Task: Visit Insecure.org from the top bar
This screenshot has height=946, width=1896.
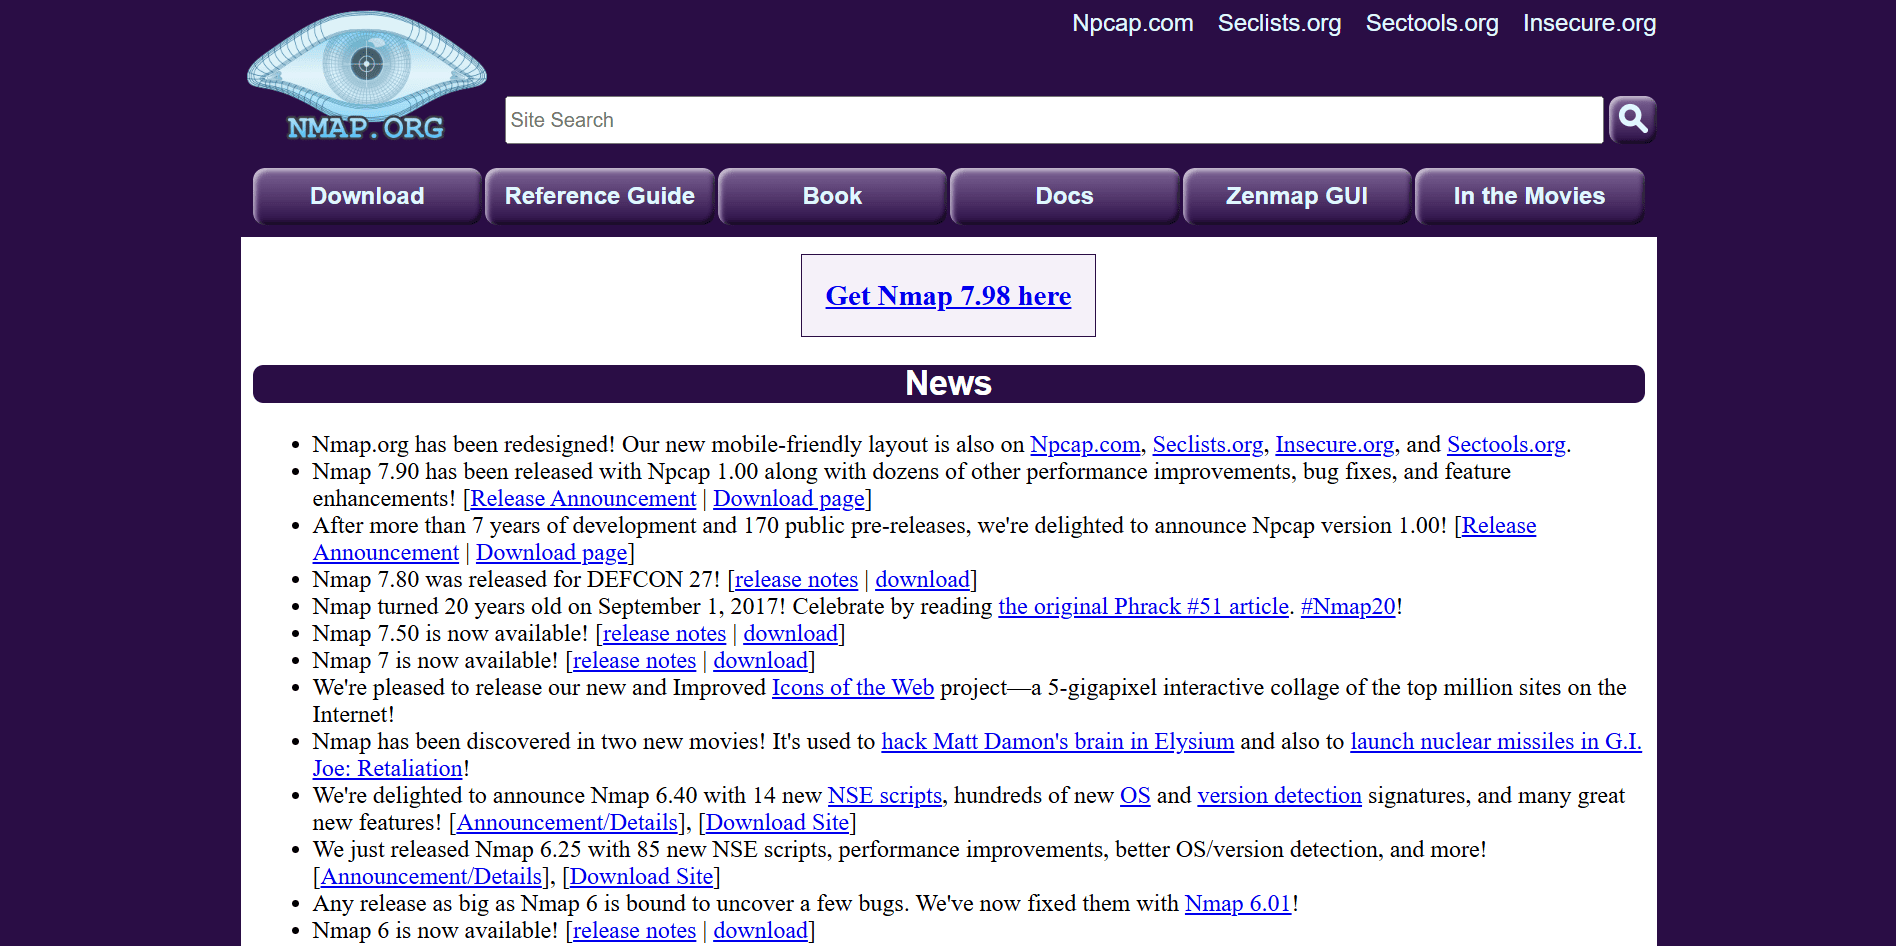Action: [x=1588, y=23]
